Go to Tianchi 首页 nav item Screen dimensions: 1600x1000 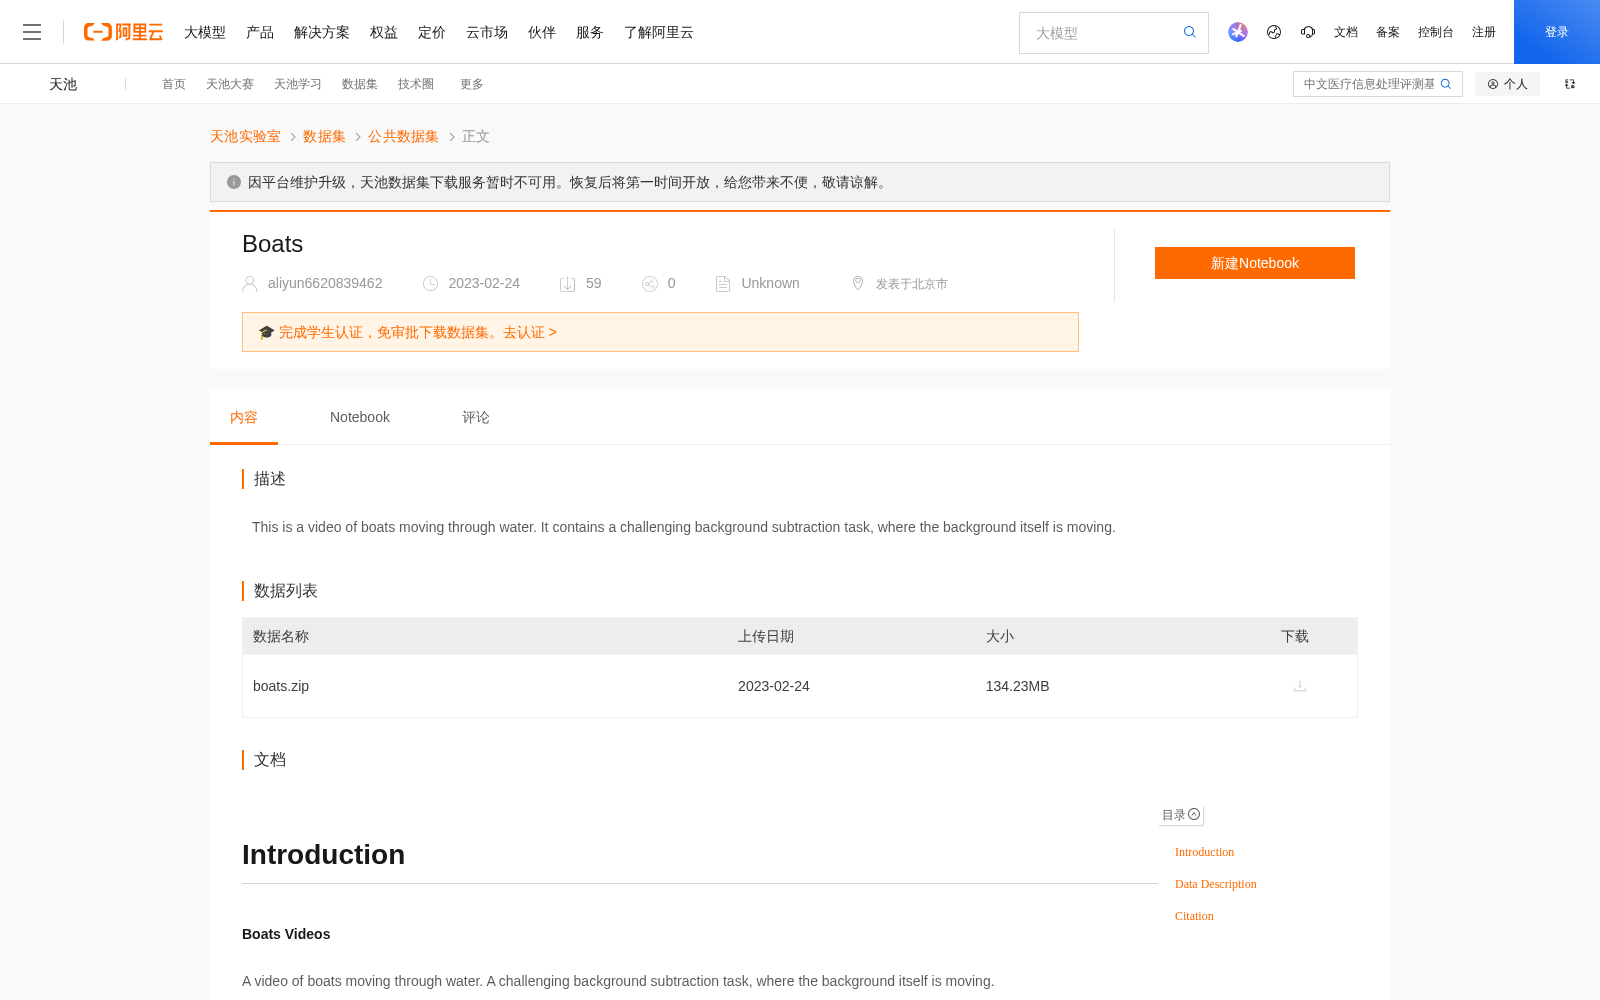(x=174, y=84)
